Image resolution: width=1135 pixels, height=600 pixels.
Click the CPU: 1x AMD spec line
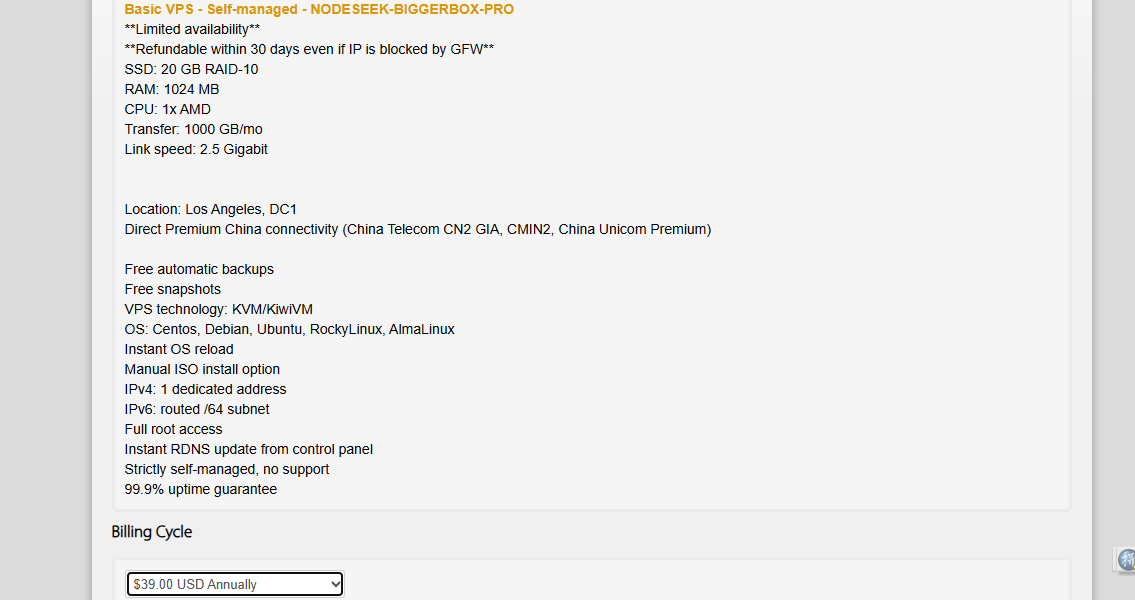168,109
